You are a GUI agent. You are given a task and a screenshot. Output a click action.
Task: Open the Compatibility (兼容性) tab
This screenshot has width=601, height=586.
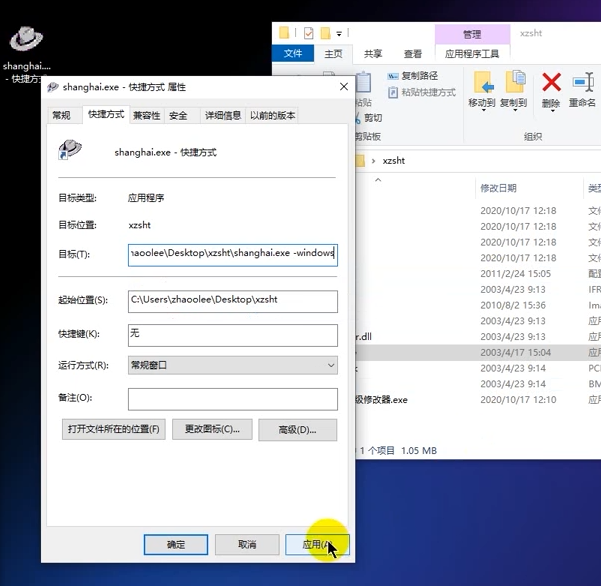pos(146,115)
